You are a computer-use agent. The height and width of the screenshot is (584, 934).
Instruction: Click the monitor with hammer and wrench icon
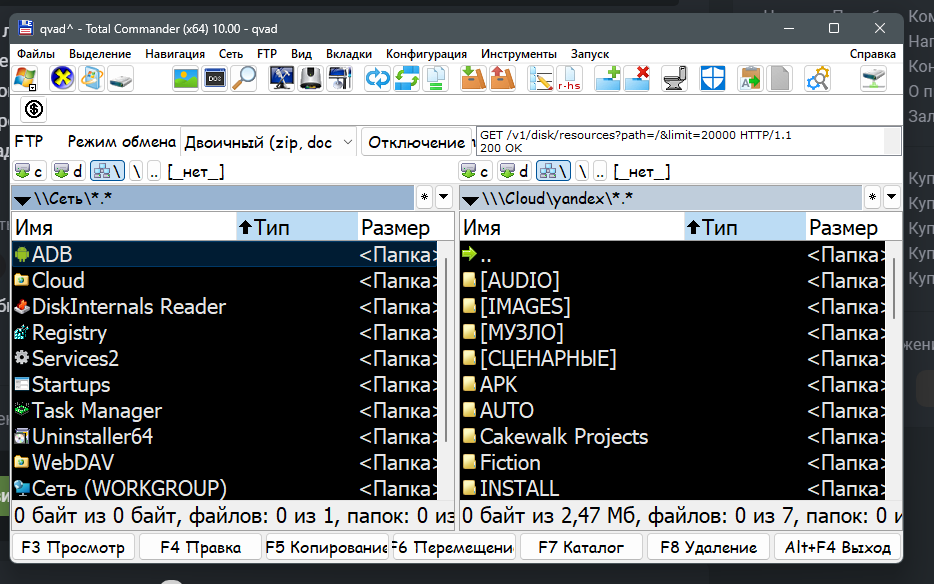(x=281, y=79)
